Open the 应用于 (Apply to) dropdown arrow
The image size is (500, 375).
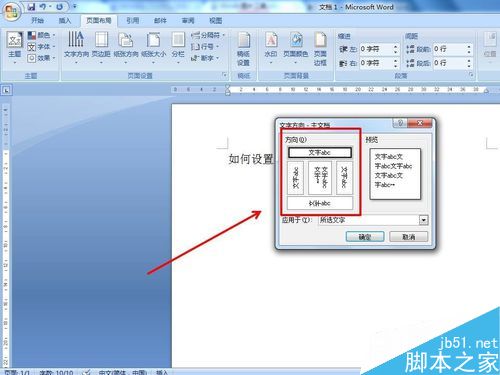423,220
